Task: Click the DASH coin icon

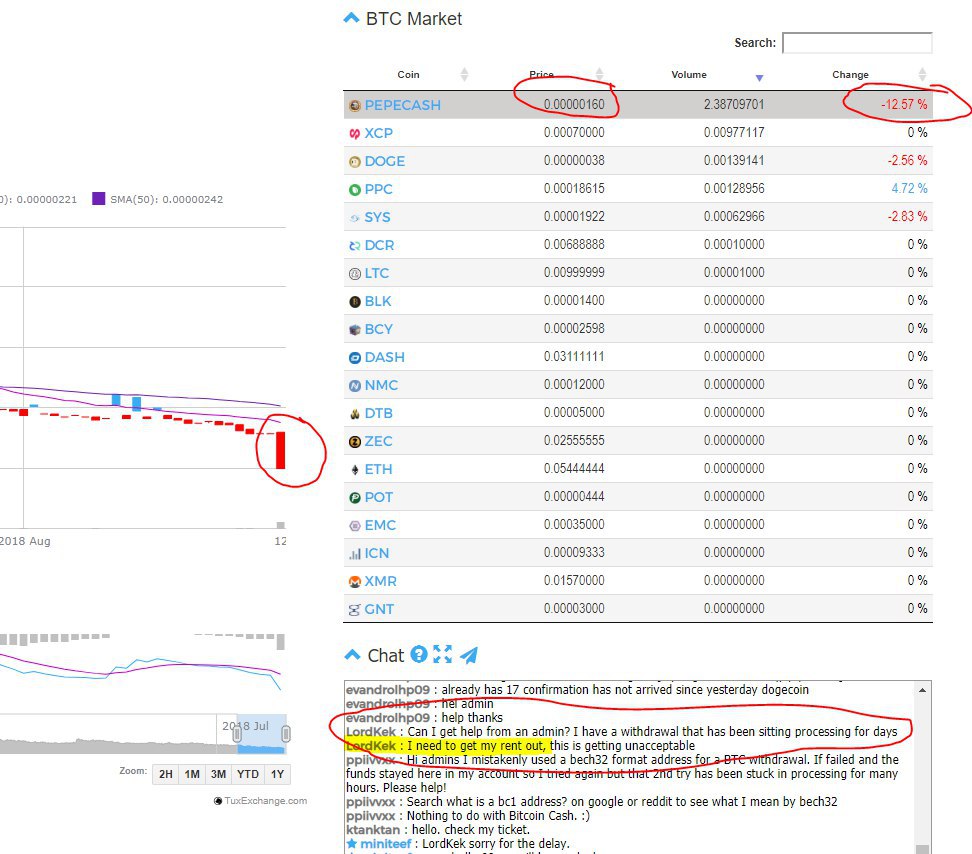Action: [x=355, y=358]
